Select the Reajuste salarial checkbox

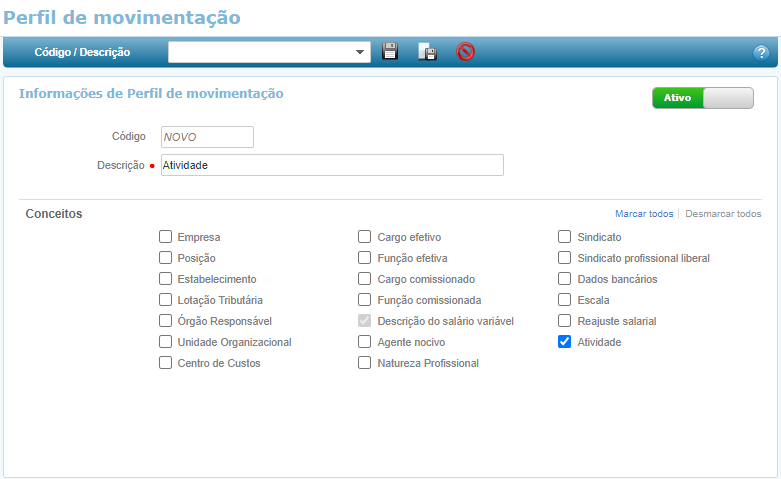[565, 321]
